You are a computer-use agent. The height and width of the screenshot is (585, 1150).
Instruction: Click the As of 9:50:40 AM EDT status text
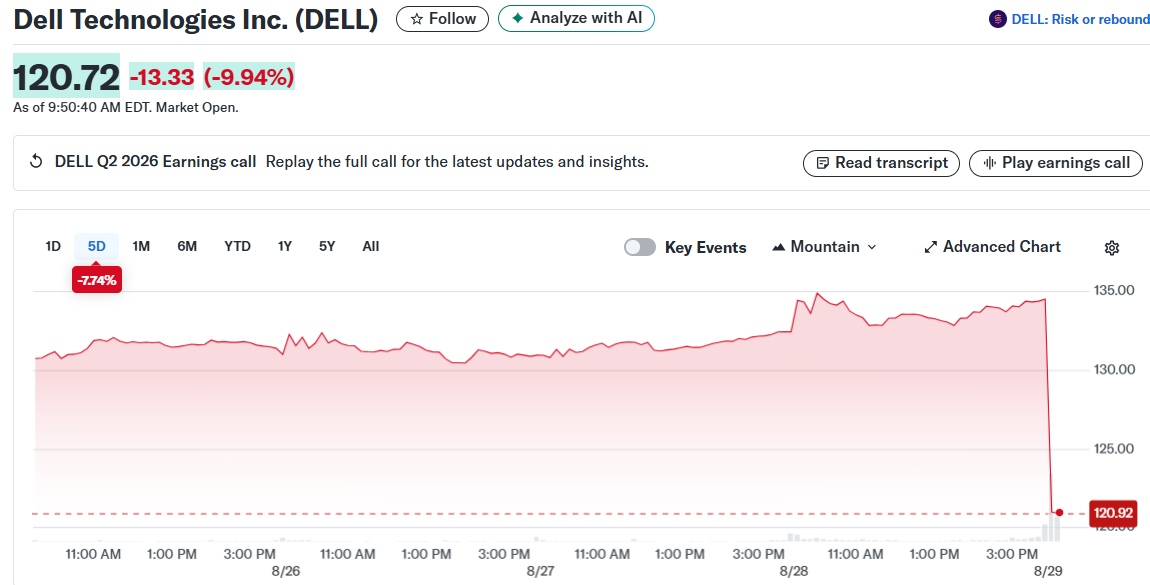coord(125,108)
